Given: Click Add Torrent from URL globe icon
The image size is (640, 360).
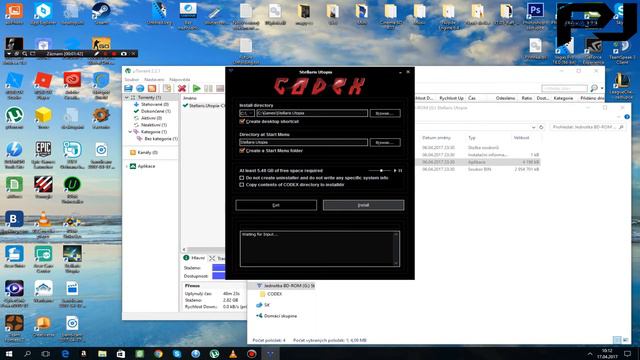Looking at the screenshot, I should (140, 89).
